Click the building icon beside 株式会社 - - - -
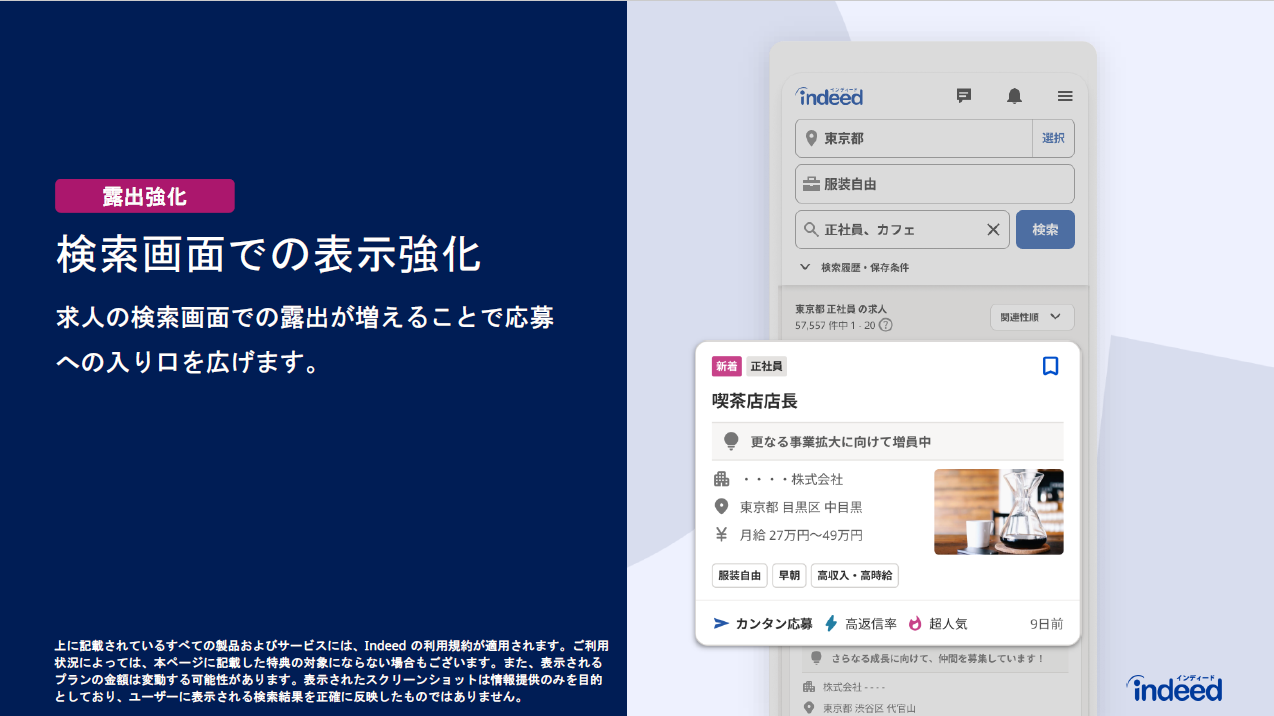Viewport: 1274px width, 716px height. tap(809, 687)
